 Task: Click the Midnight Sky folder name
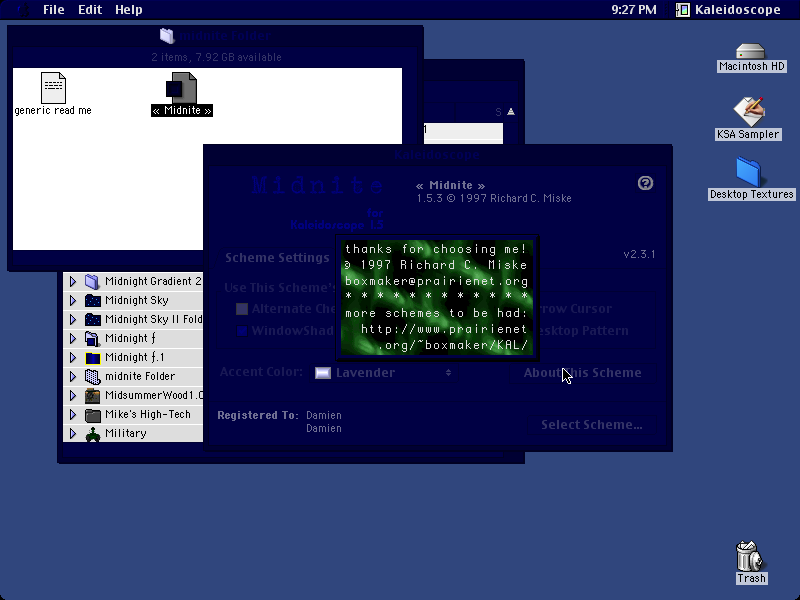coord(137,301)
